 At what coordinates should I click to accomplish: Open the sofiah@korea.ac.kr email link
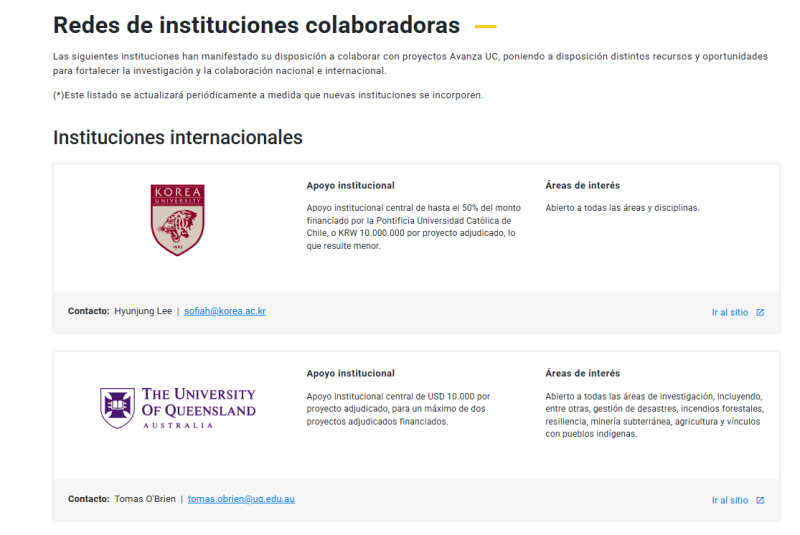[225, 311]
